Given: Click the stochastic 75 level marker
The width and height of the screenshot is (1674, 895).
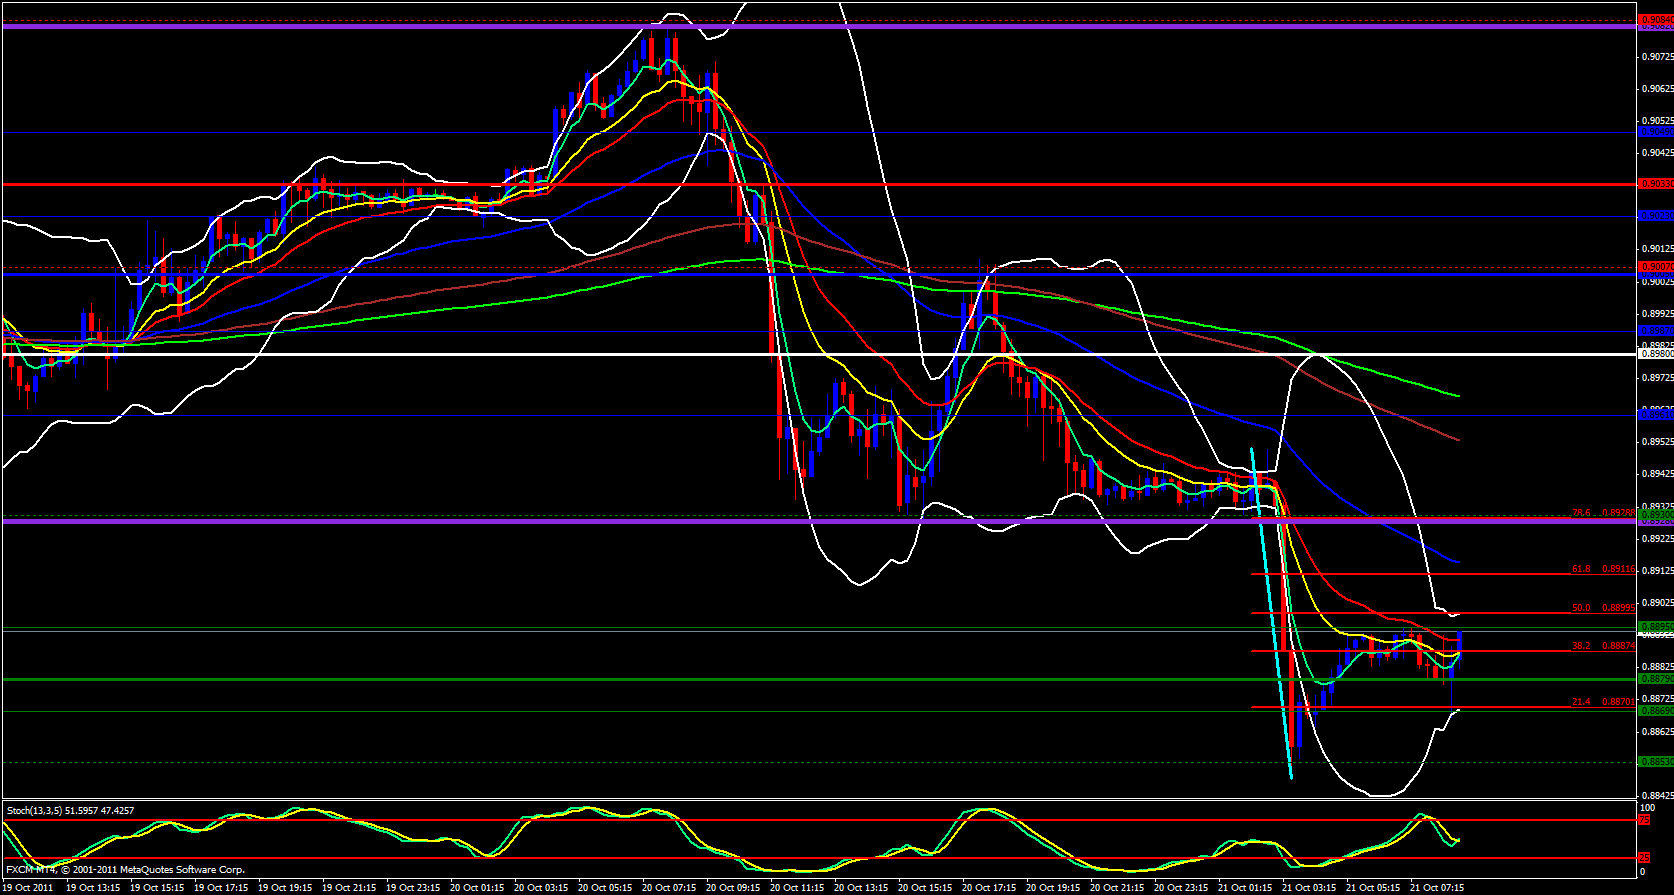Looking at the screenshot, I should pyautogui.click(x=1643, y=820).
